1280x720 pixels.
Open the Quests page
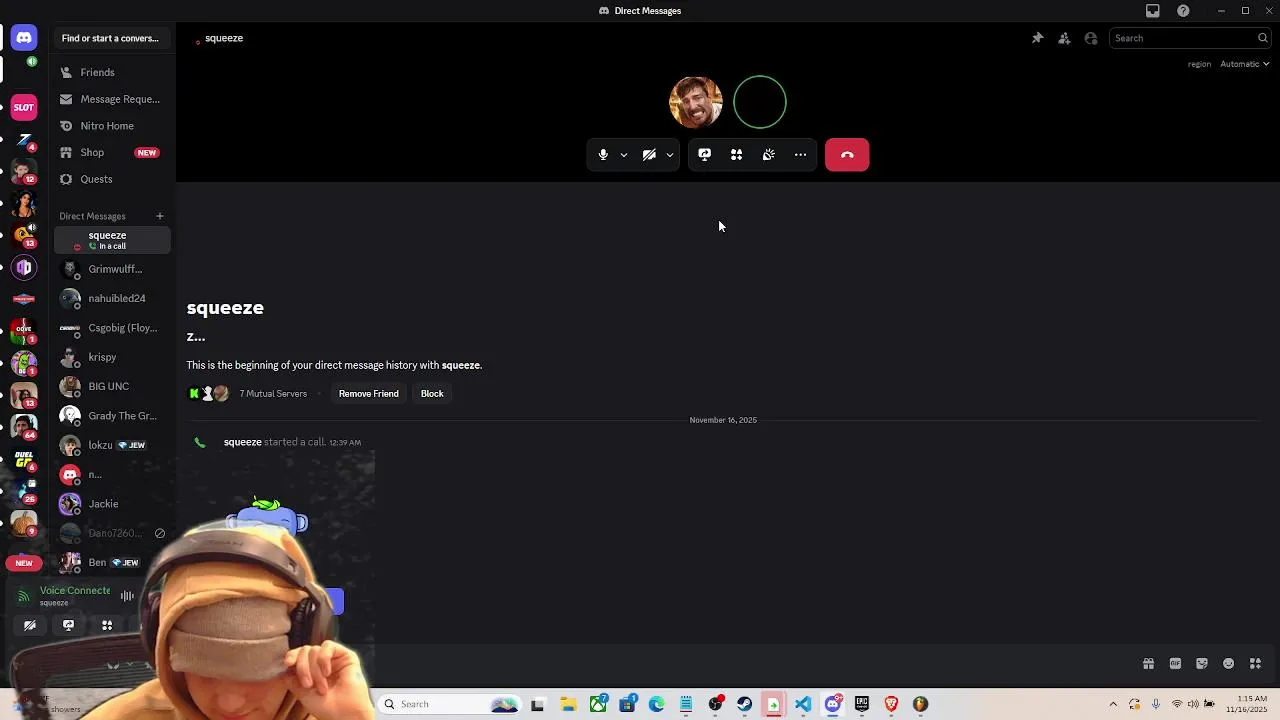click(112, 179)
